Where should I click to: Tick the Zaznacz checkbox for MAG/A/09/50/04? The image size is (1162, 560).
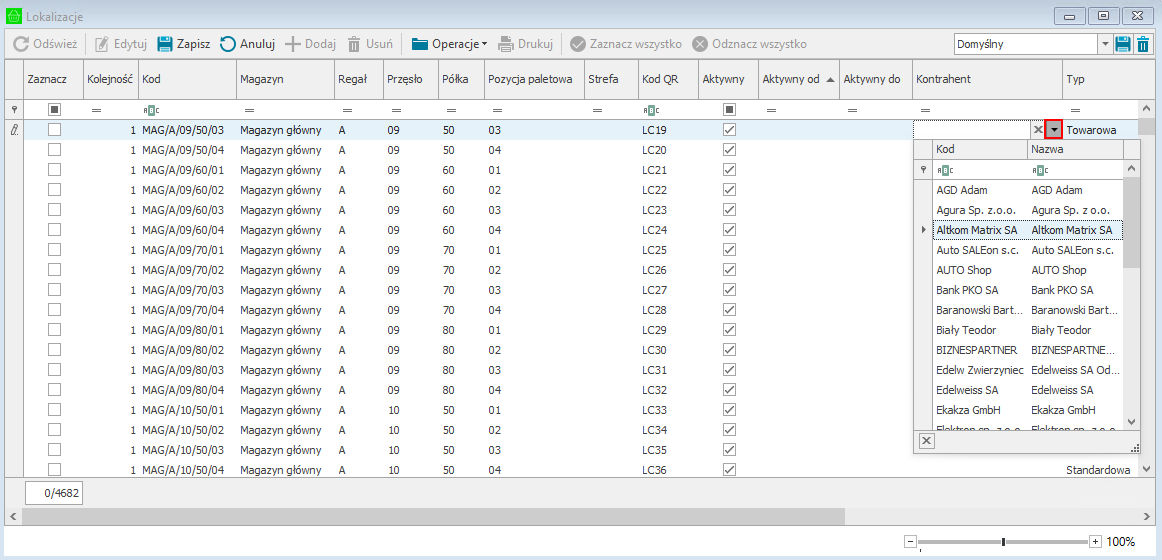coord(55,150)
